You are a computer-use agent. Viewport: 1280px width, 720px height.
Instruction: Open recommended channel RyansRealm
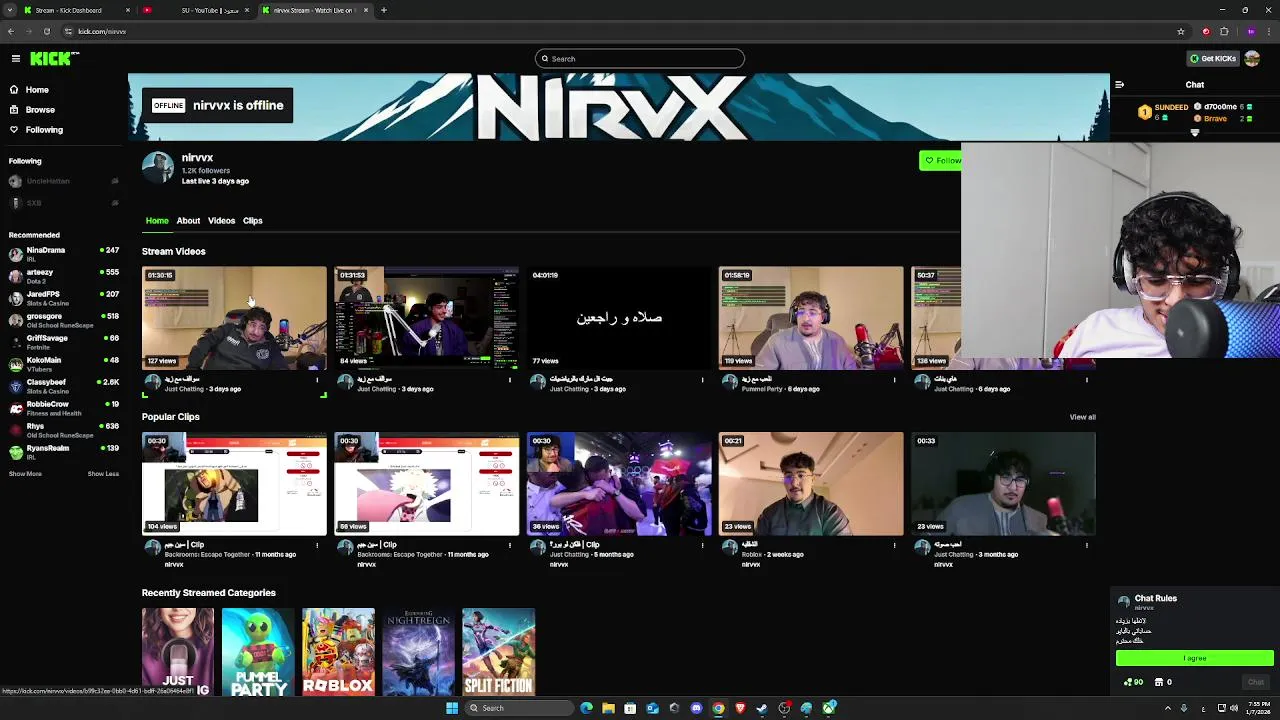[x=64, y=452]
